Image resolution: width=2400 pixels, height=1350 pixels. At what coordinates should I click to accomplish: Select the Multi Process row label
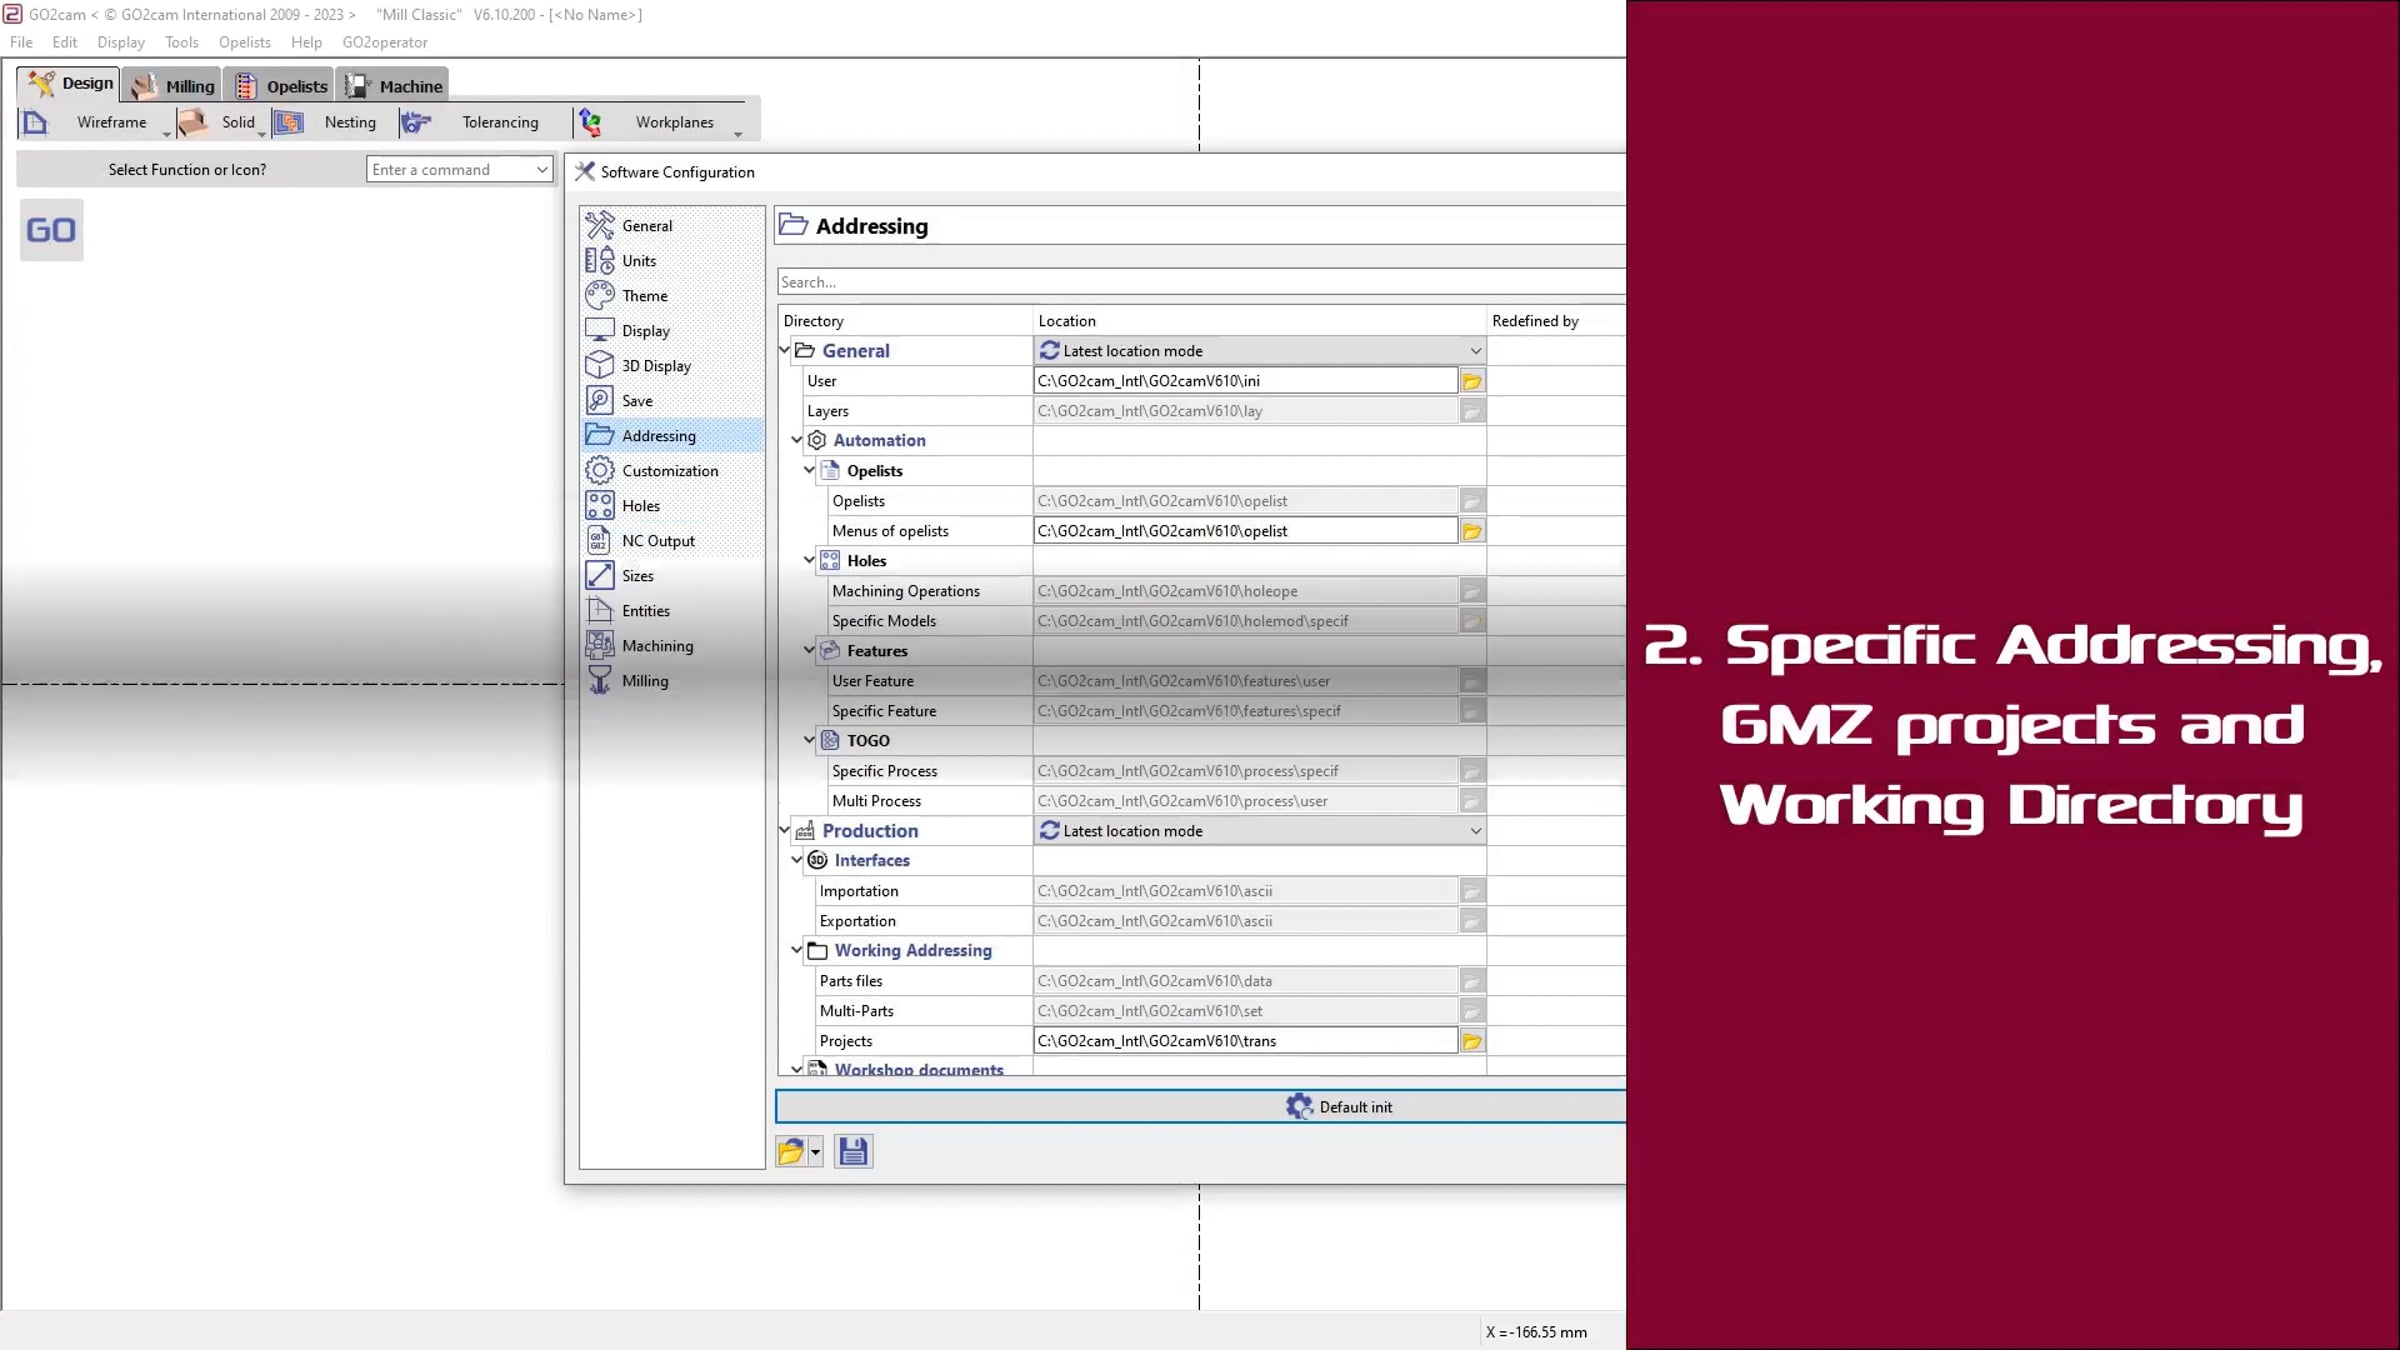[877, 801]
